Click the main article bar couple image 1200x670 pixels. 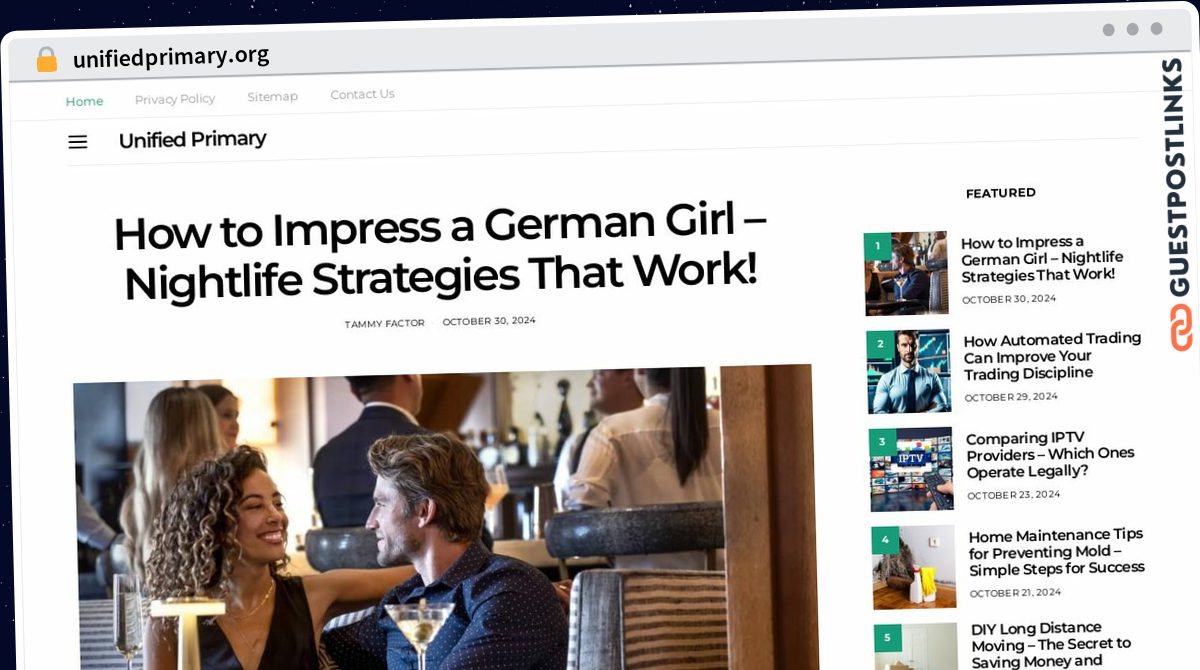445,517
